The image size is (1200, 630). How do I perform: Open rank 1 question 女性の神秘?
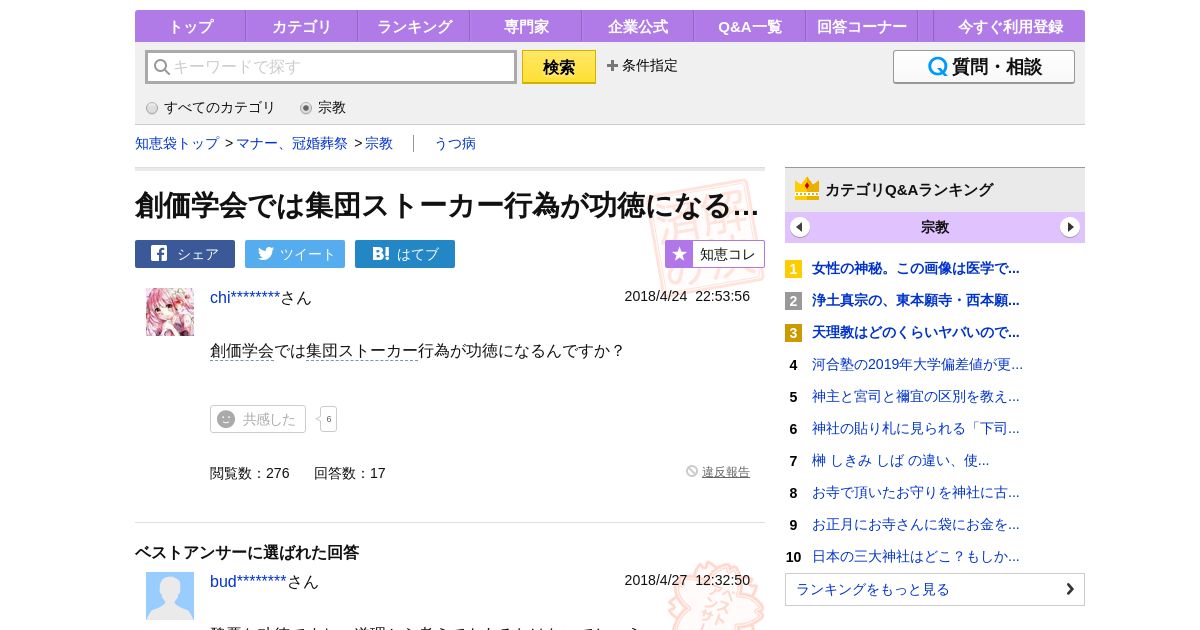click(x=916, y=268)
